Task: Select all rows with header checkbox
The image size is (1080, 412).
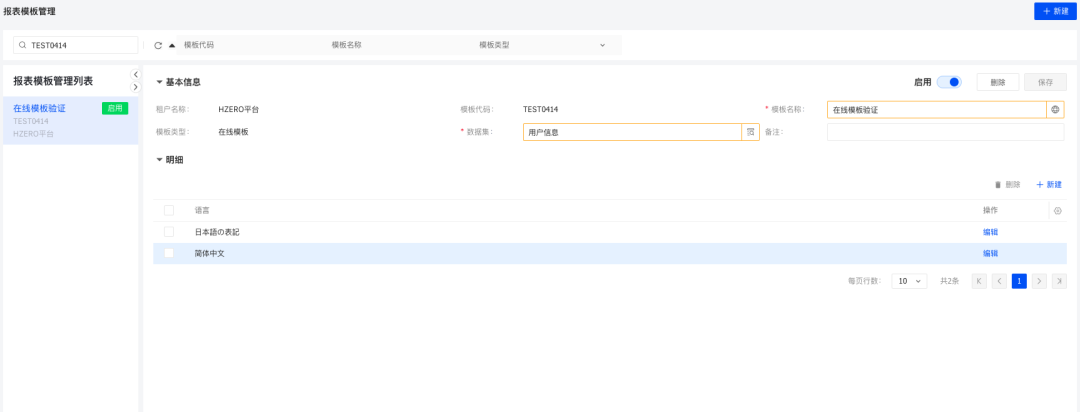Action: [169, 210]
